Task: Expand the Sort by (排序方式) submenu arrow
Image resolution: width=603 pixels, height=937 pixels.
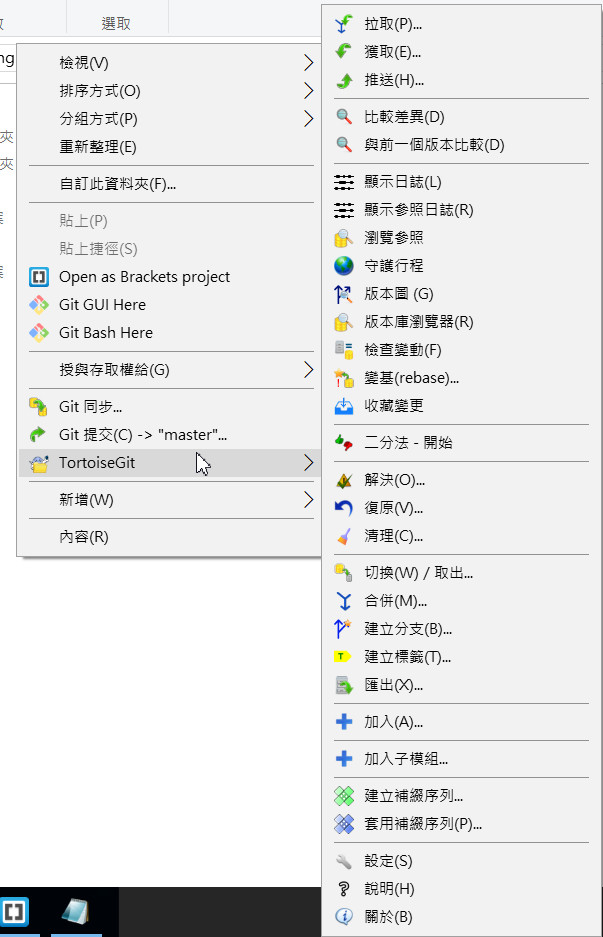Action: tap(308, 91)
